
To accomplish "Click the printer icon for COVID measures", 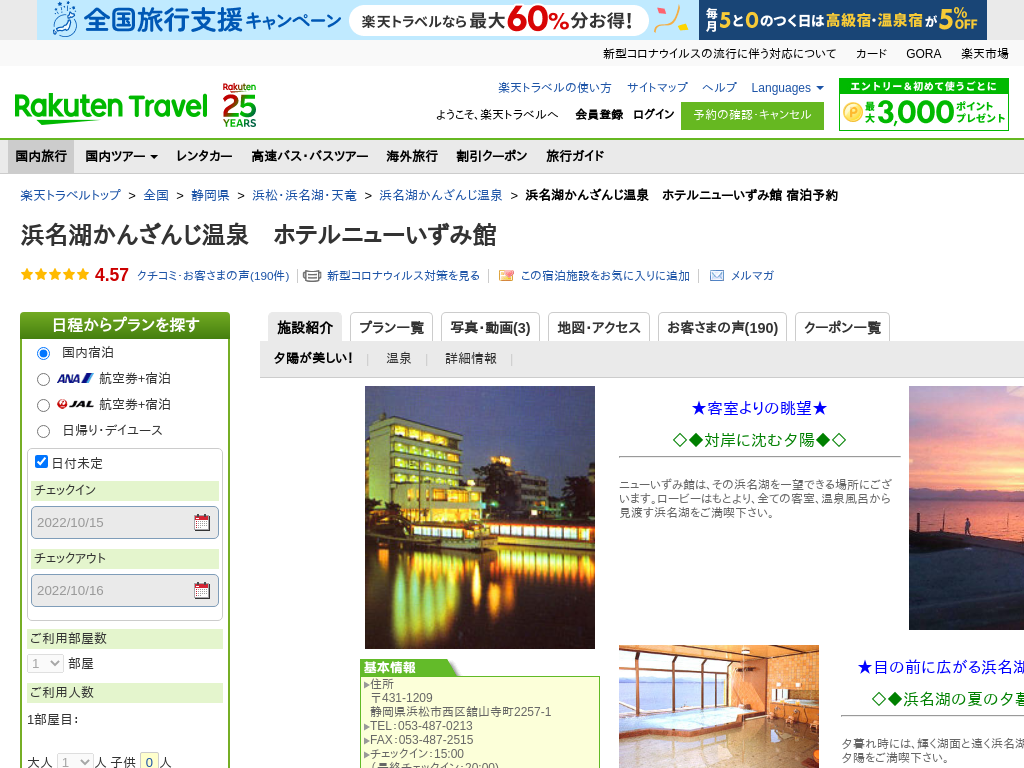I will click(312, 276).
